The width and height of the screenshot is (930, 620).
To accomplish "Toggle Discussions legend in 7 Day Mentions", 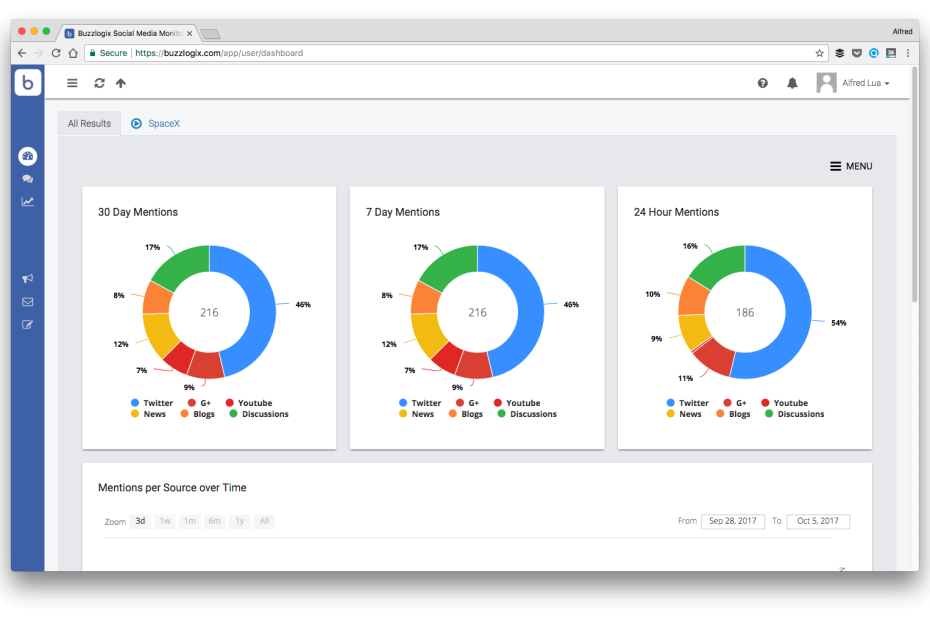I will pos(527,414).
